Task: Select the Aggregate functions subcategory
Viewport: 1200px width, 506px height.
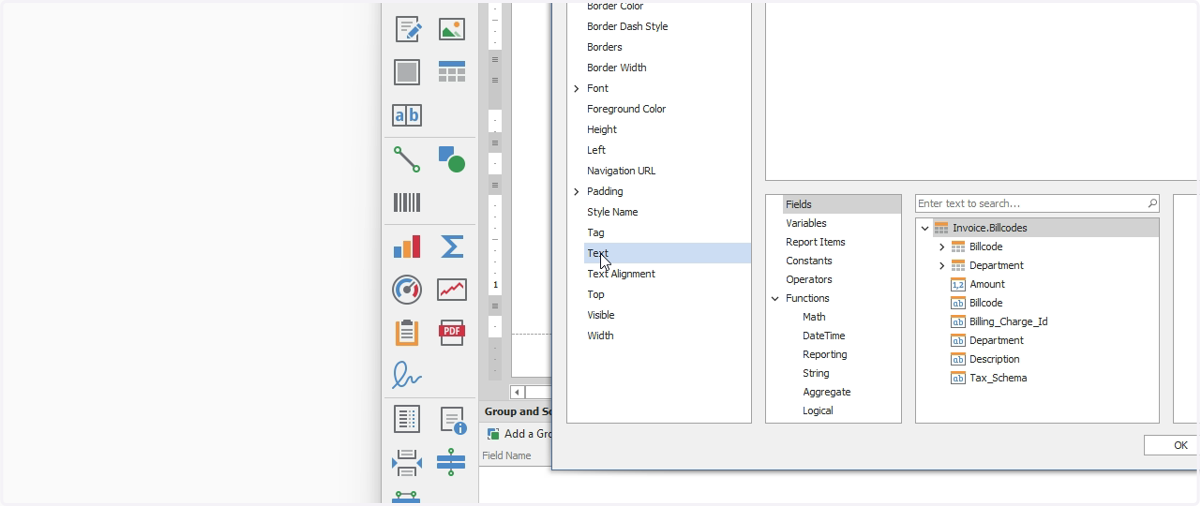Action: pyautogui.click(x=827, y=392)
